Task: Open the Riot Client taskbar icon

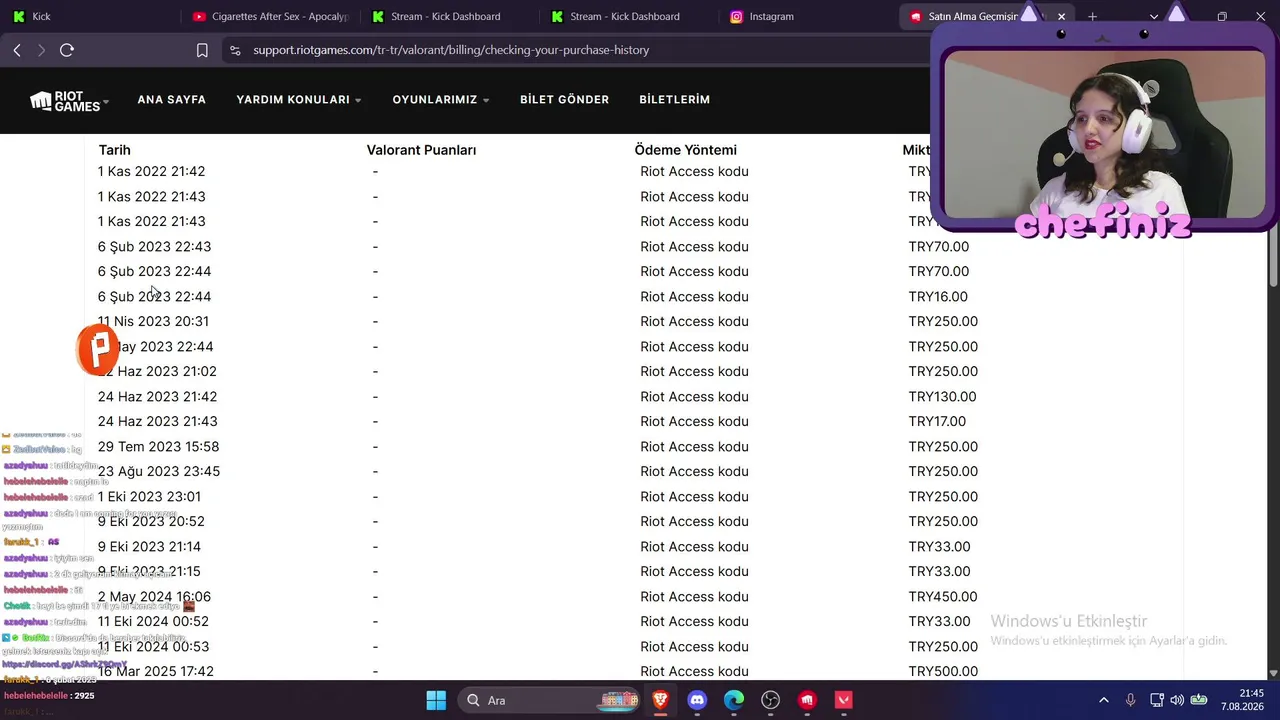Action: coord(807,700)
